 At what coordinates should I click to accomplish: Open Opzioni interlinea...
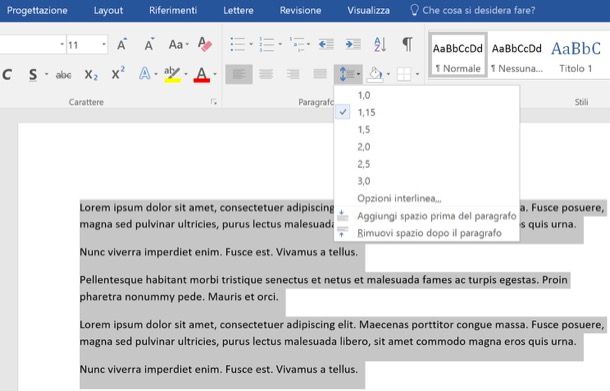[427, 198]
